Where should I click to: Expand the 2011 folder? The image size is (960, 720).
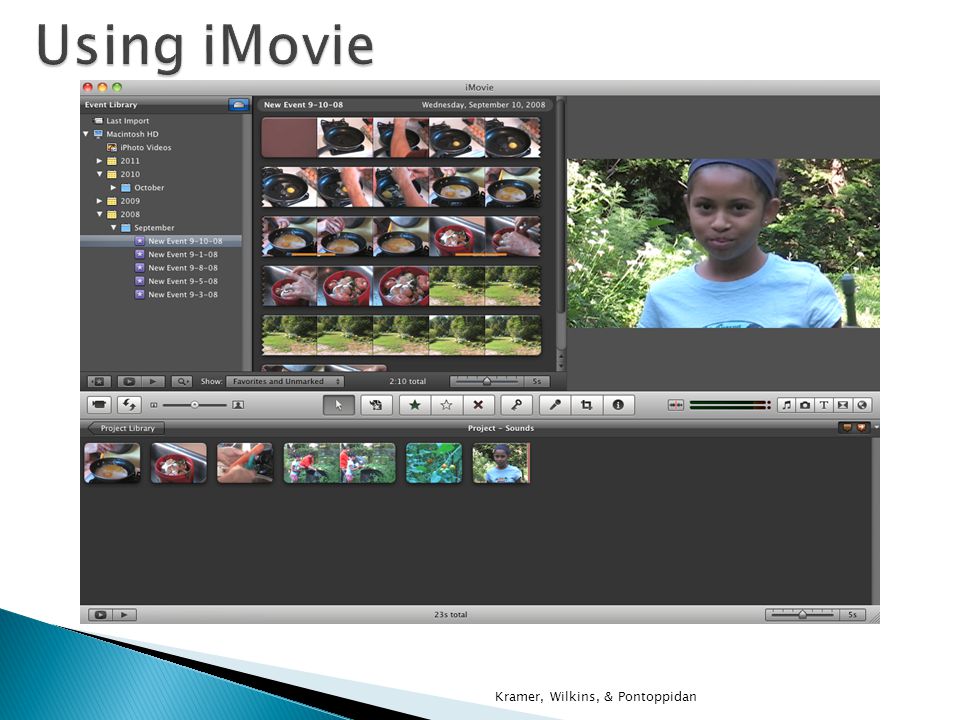99,161
